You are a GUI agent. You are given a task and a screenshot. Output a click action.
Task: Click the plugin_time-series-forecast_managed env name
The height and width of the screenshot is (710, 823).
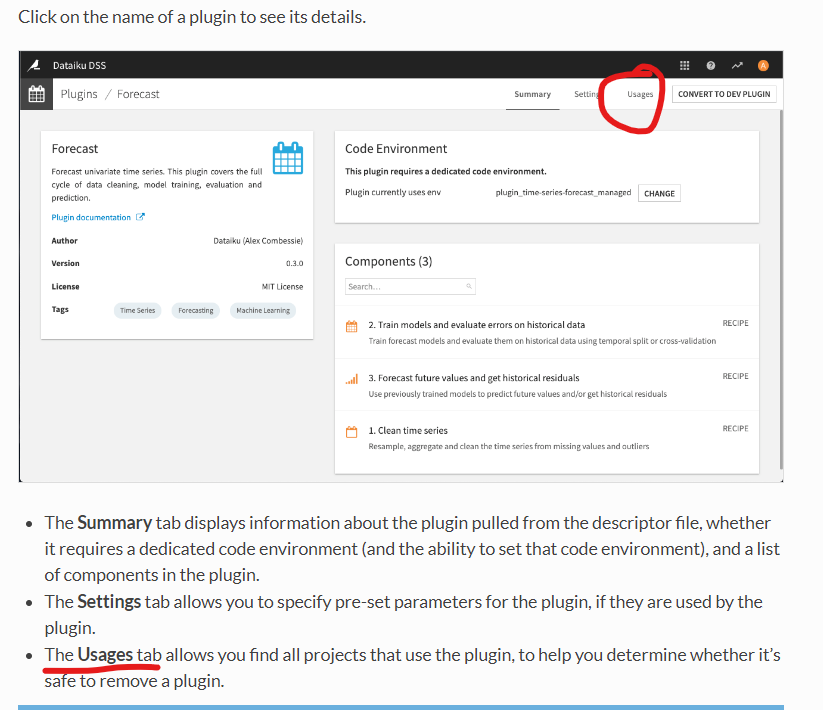(x=563, y=193)
